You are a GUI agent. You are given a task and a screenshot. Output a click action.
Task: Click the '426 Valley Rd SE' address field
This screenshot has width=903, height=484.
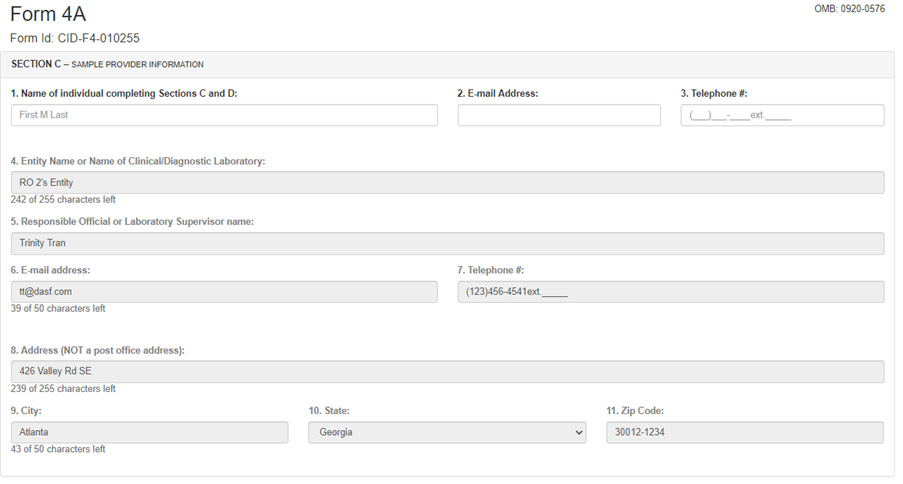(447, 372)
